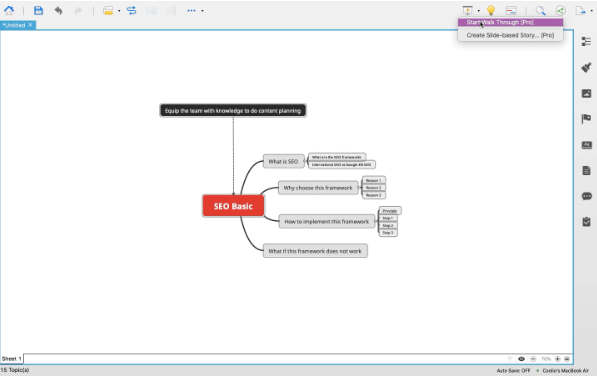Open the Comments bubble panel
Viewport: 597px width, 376px height.
(x=586, y=196)
